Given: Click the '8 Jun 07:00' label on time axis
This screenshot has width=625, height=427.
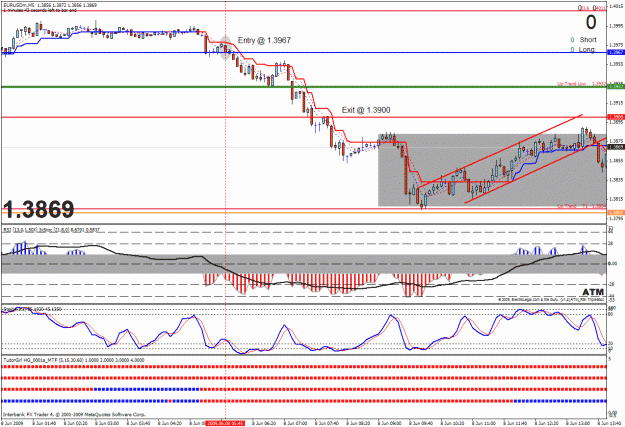Looking at the screenshot, I should pos(295,423).
